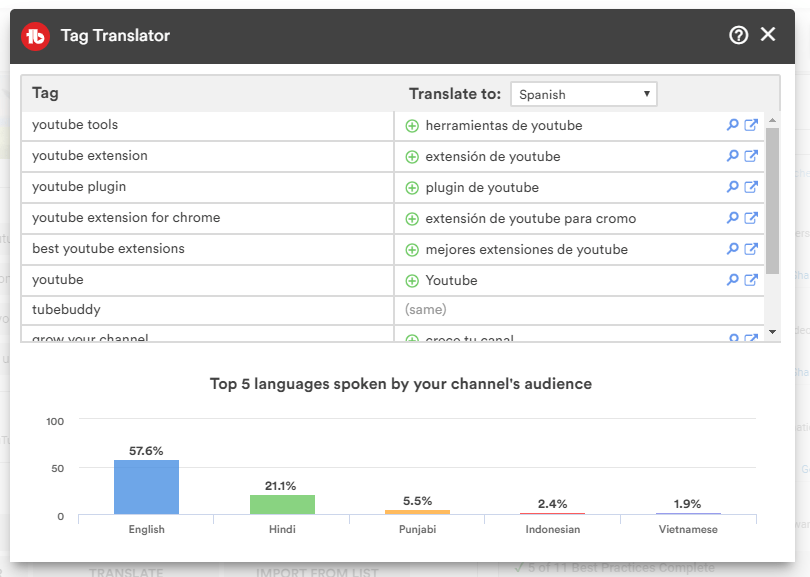Add the "plugin de youtube" translation
The height and width of the screenshot is (577, 810).
412,187
